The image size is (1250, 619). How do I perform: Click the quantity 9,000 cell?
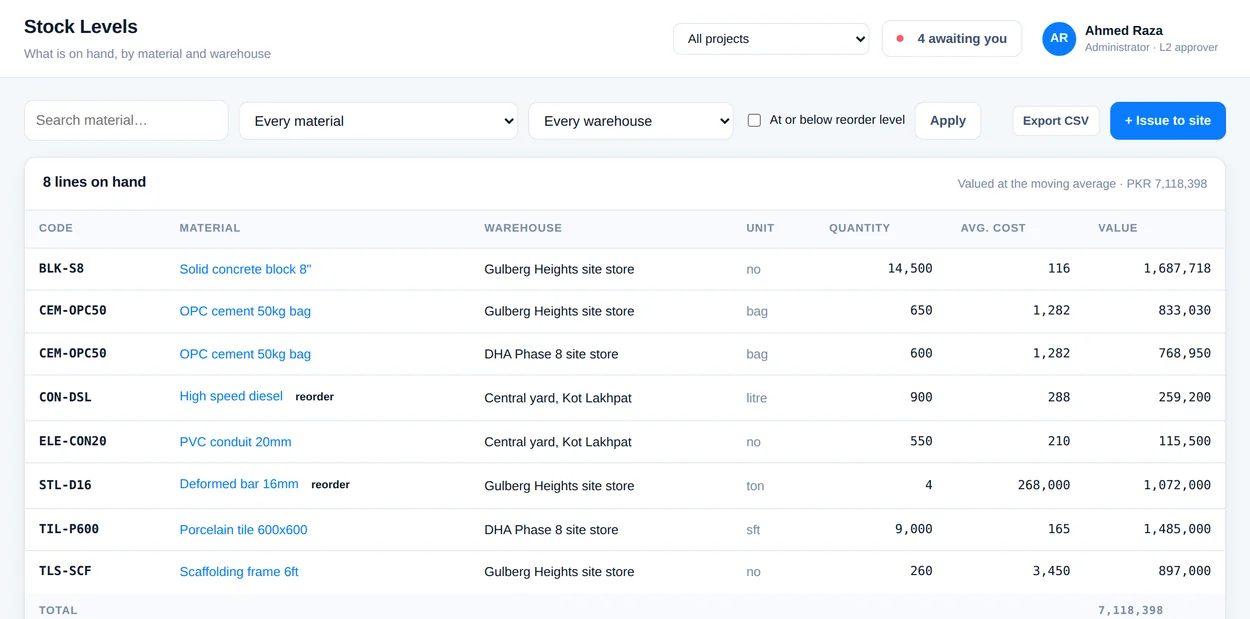[x=914, y=529]
